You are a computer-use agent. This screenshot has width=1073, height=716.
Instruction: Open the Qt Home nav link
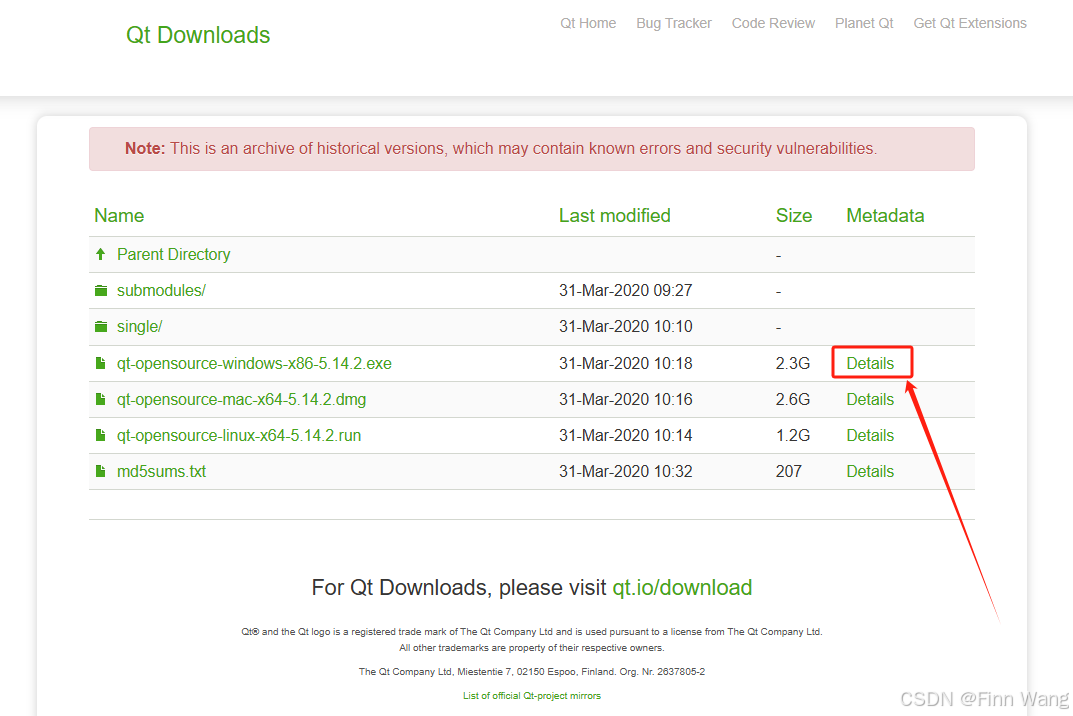[x=588, y=23]
